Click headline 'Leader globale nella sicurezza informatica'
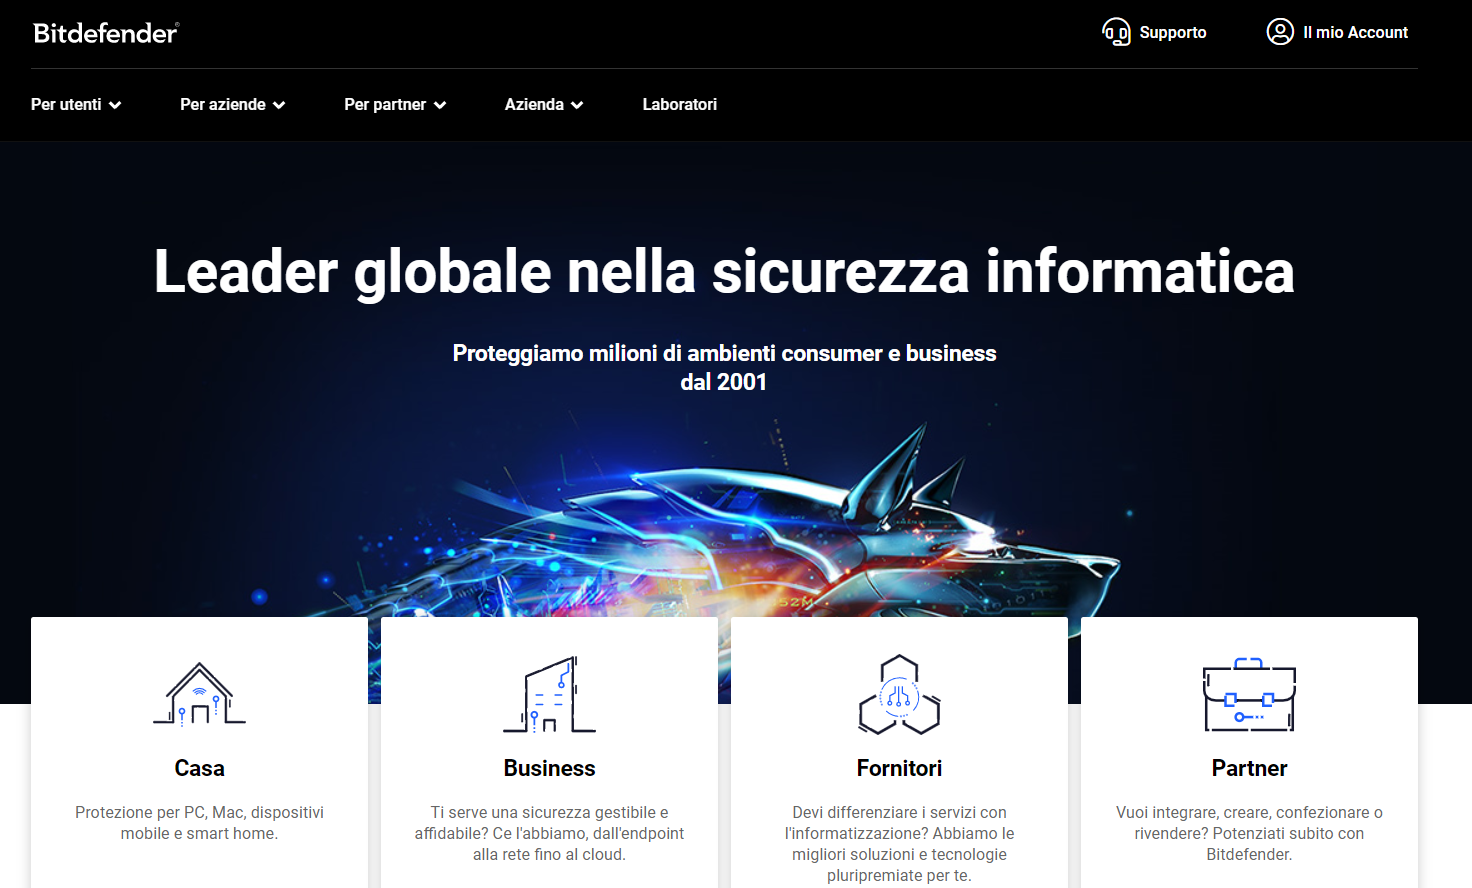 click(724, 272)
